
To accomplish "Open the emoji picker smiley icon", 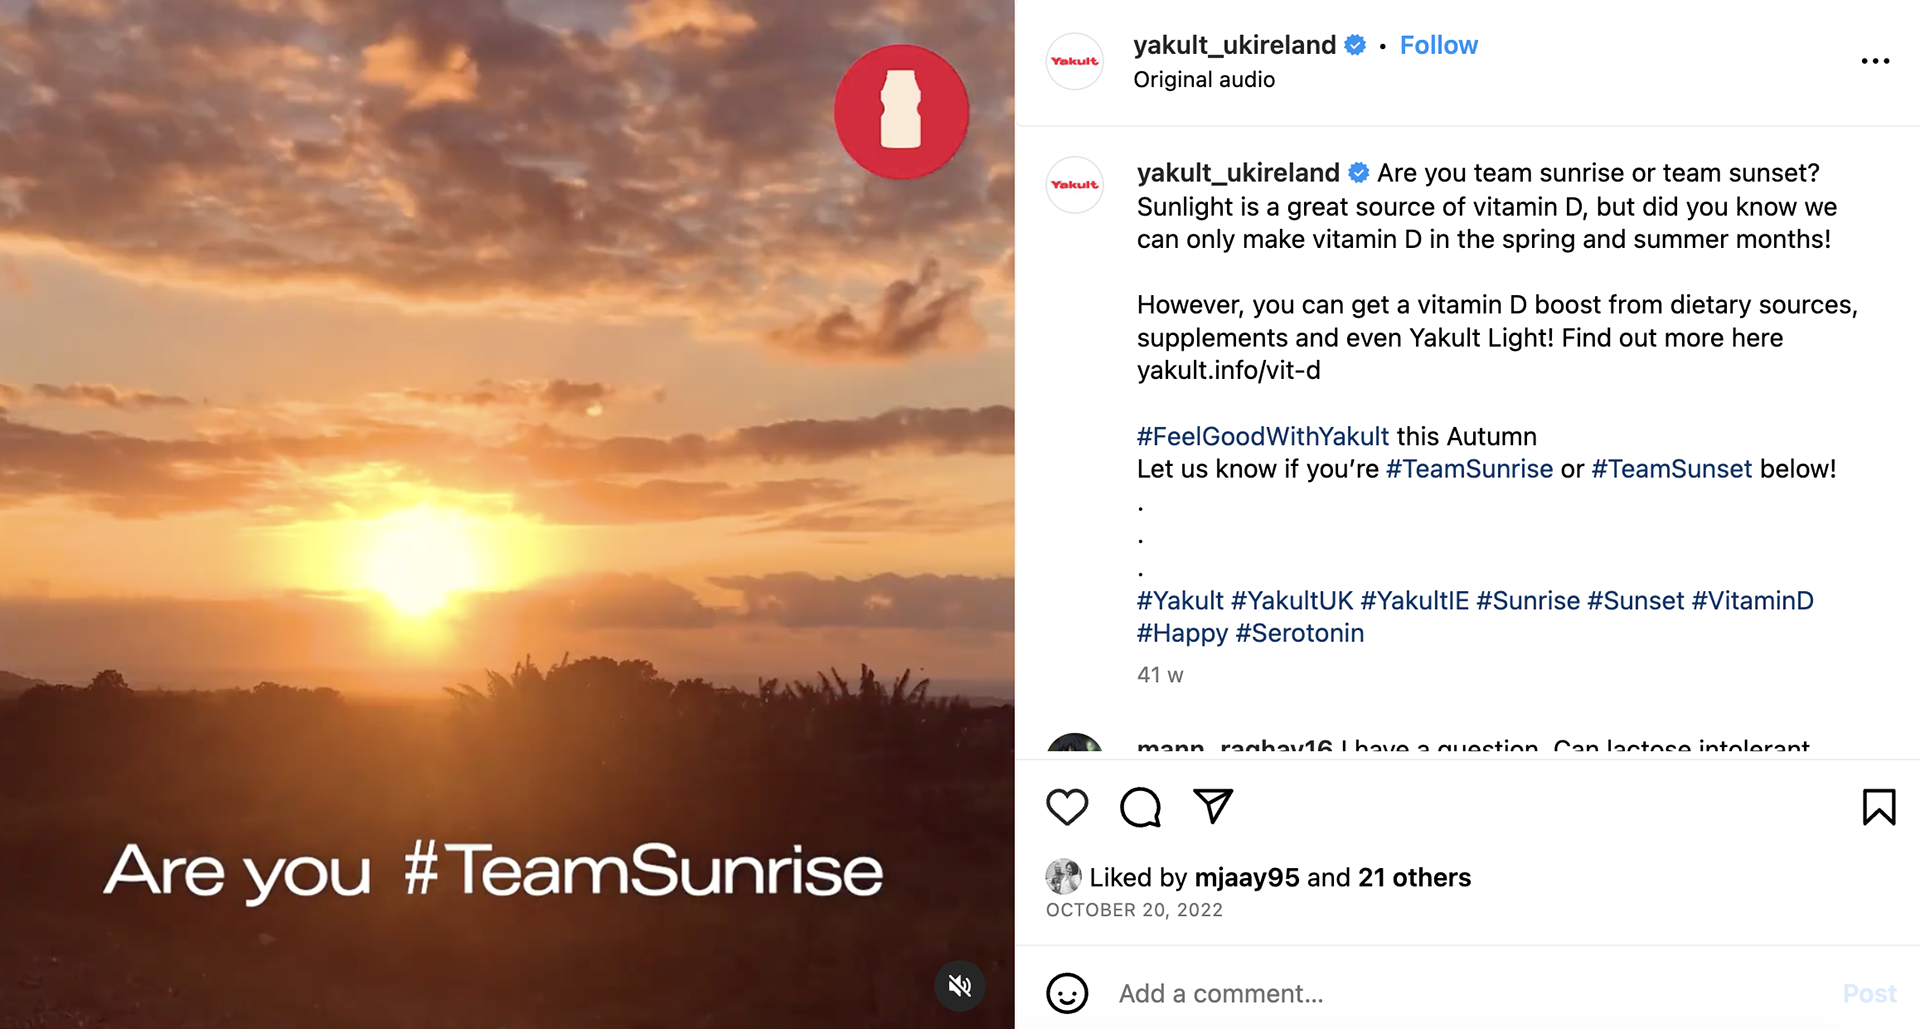I will pyautogui.click(x=1067, y=993).
